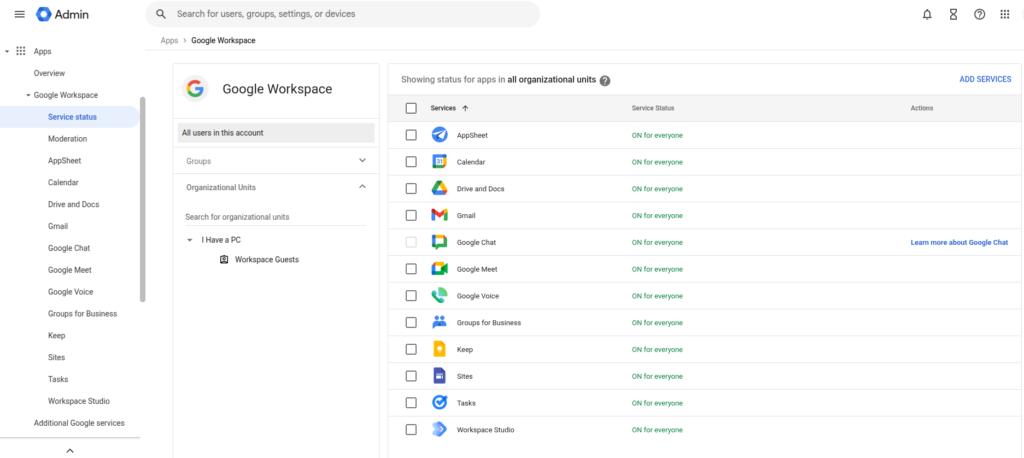Click the Google Voice service icon
Screen dimensions: 1024x458
click(x=440, y=295)
